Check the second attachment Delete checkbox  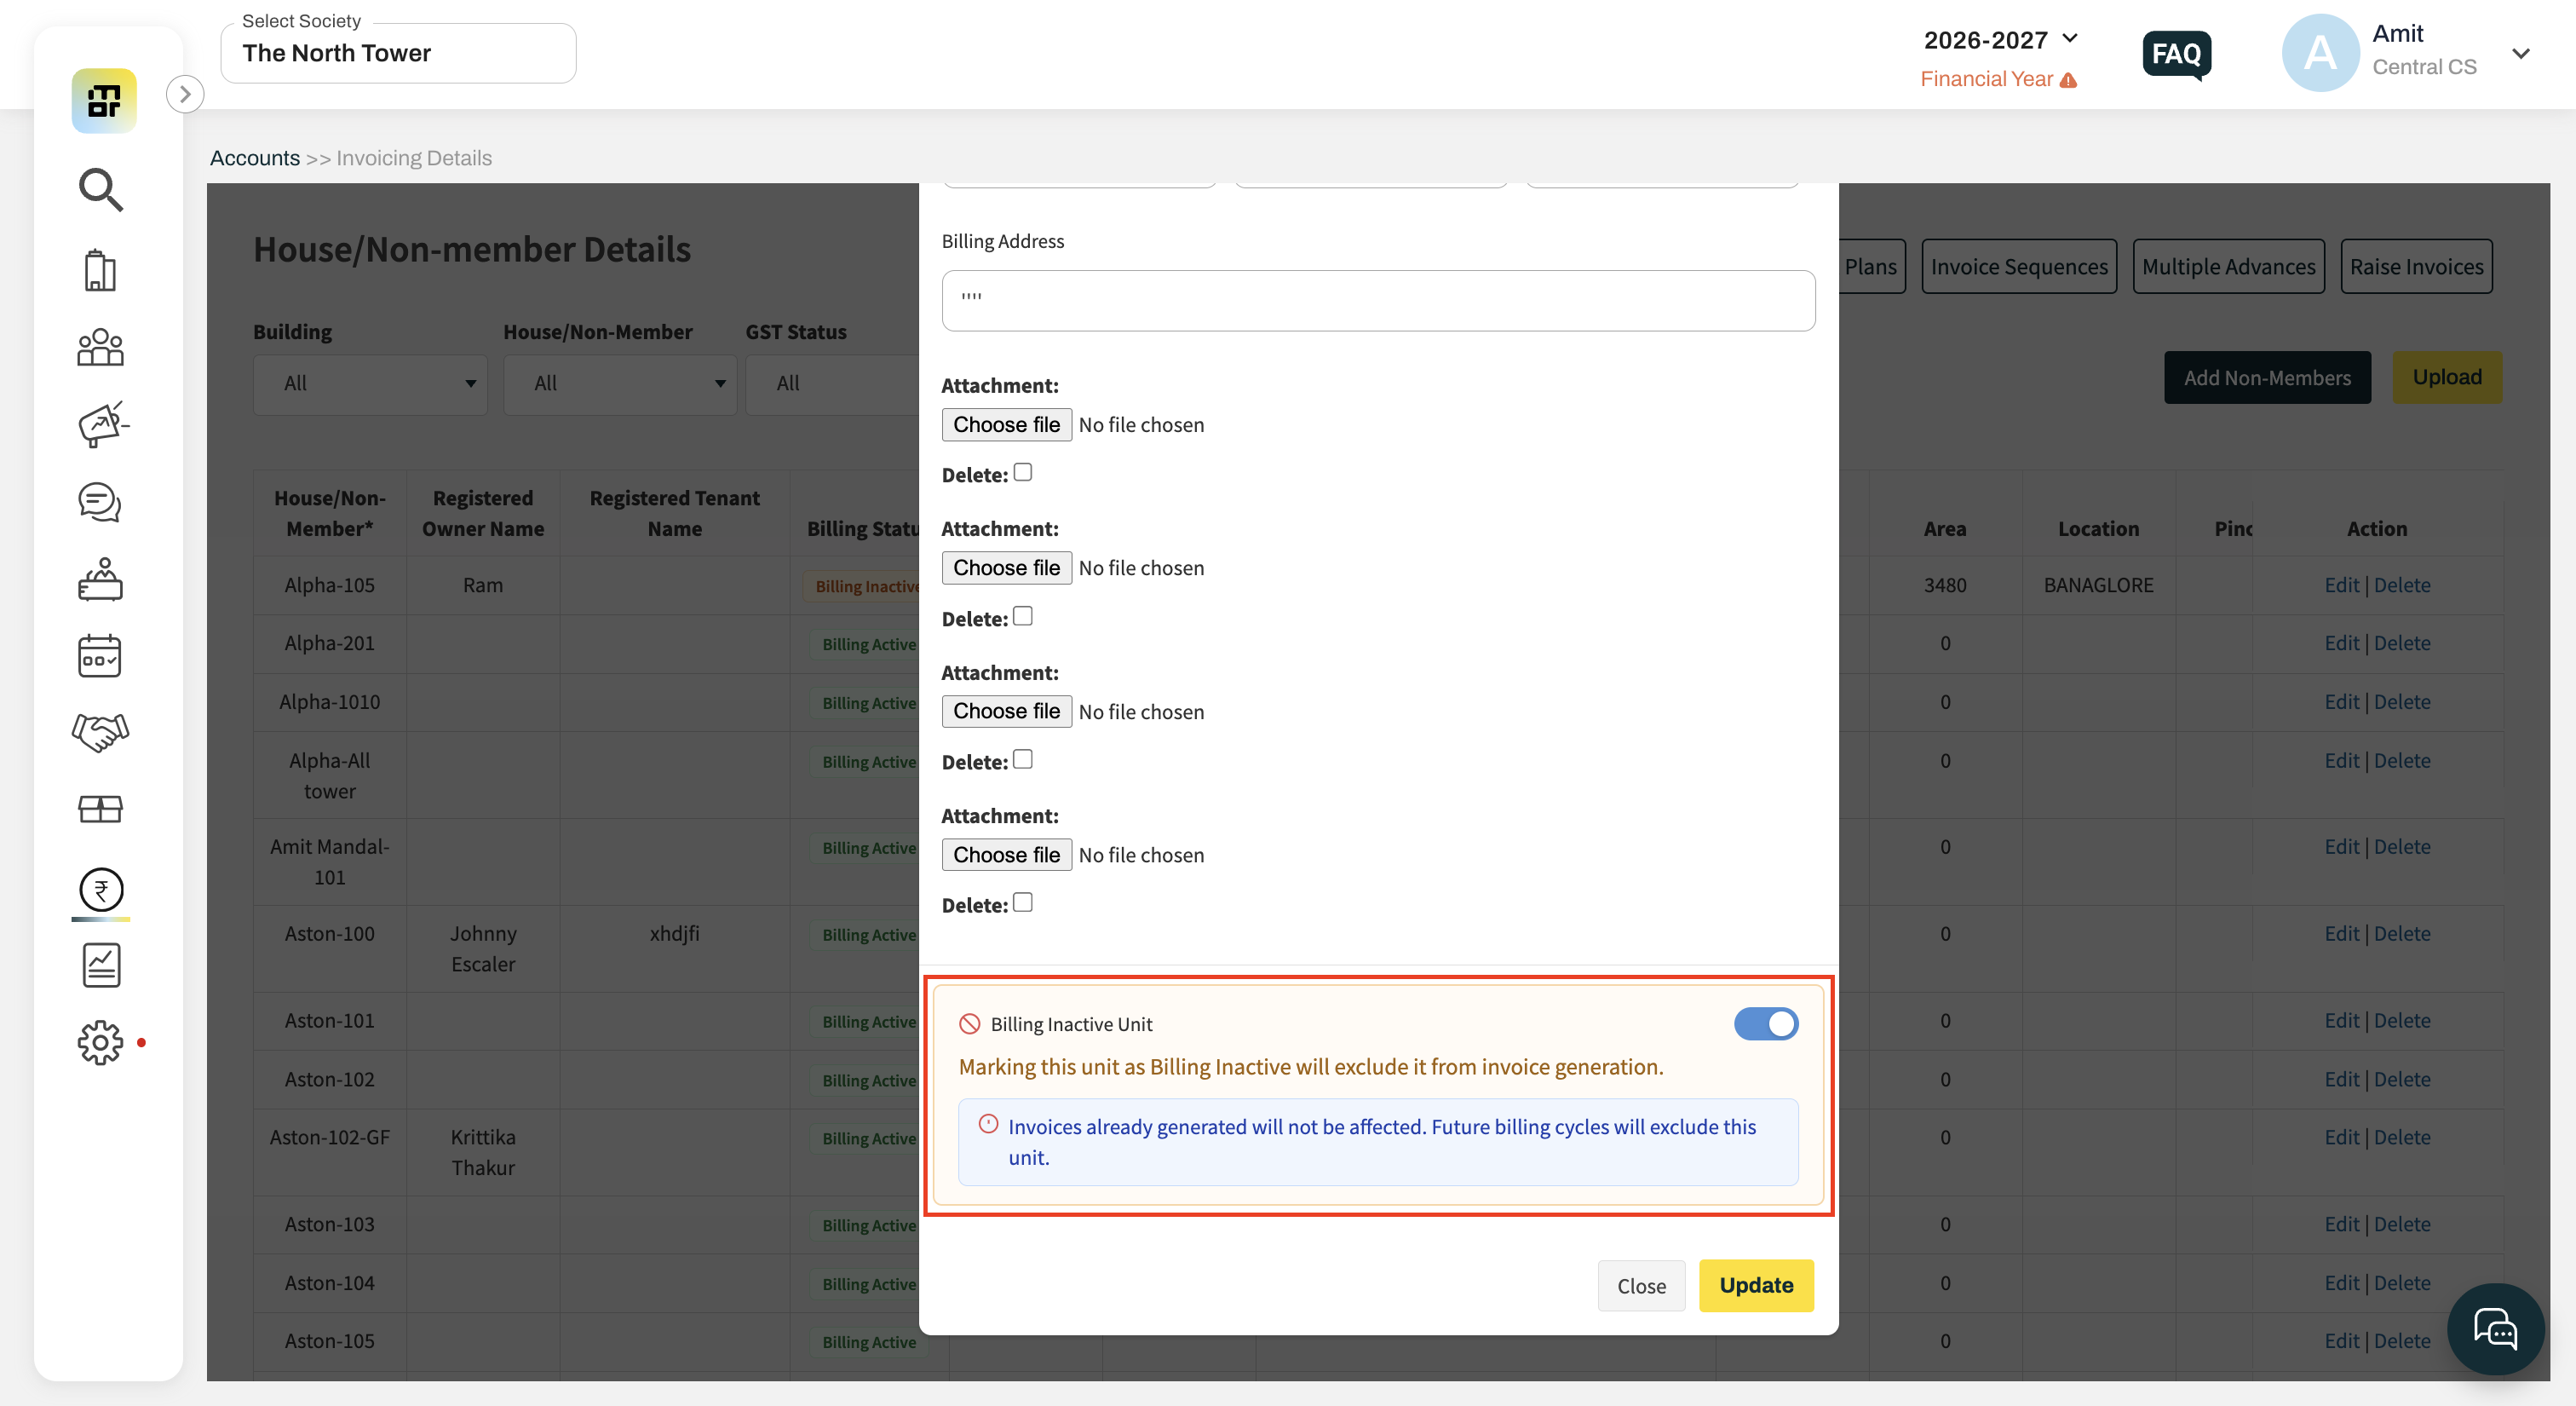coord(1023,616)
